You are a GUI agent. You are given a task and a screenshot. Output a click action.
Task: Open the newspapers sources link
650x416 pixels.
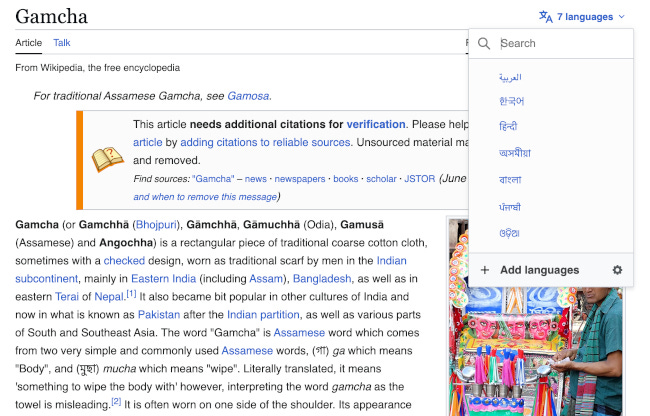(x=300, y=179)
